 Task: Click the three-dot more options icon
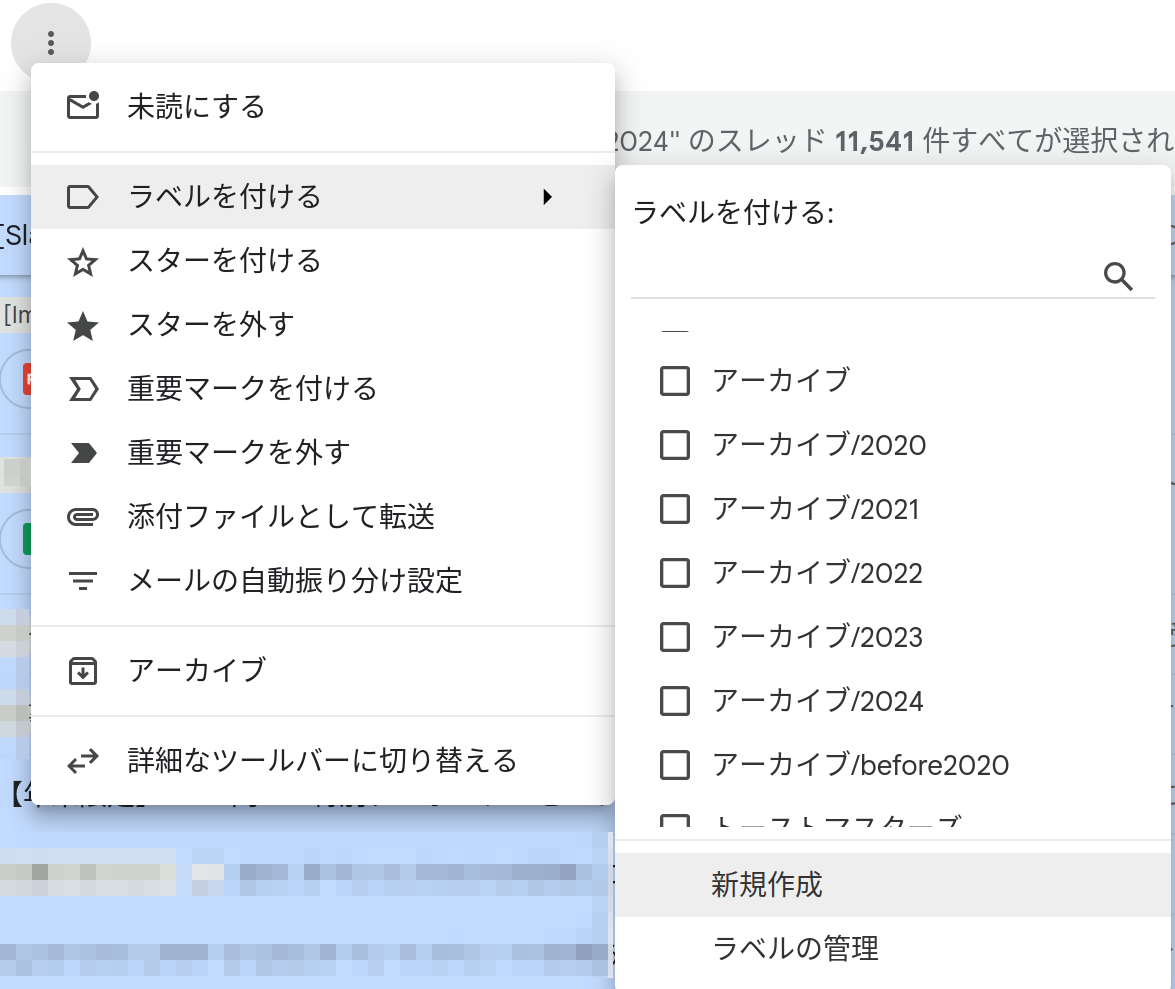click(x=51, y=43)
